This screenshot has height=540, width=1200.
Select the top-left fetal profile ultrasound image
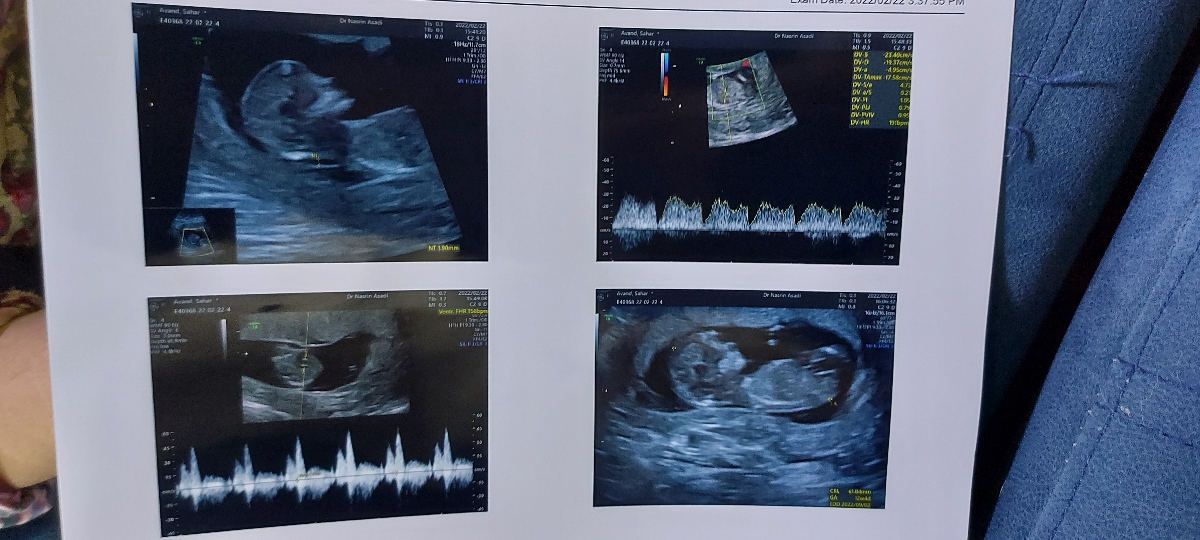coord(310,133)
